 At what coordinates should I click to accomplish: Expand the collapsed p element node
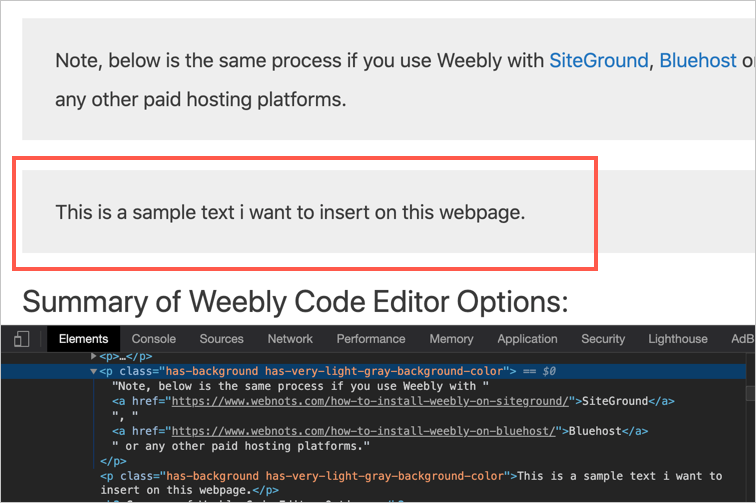tap(94, 356)
